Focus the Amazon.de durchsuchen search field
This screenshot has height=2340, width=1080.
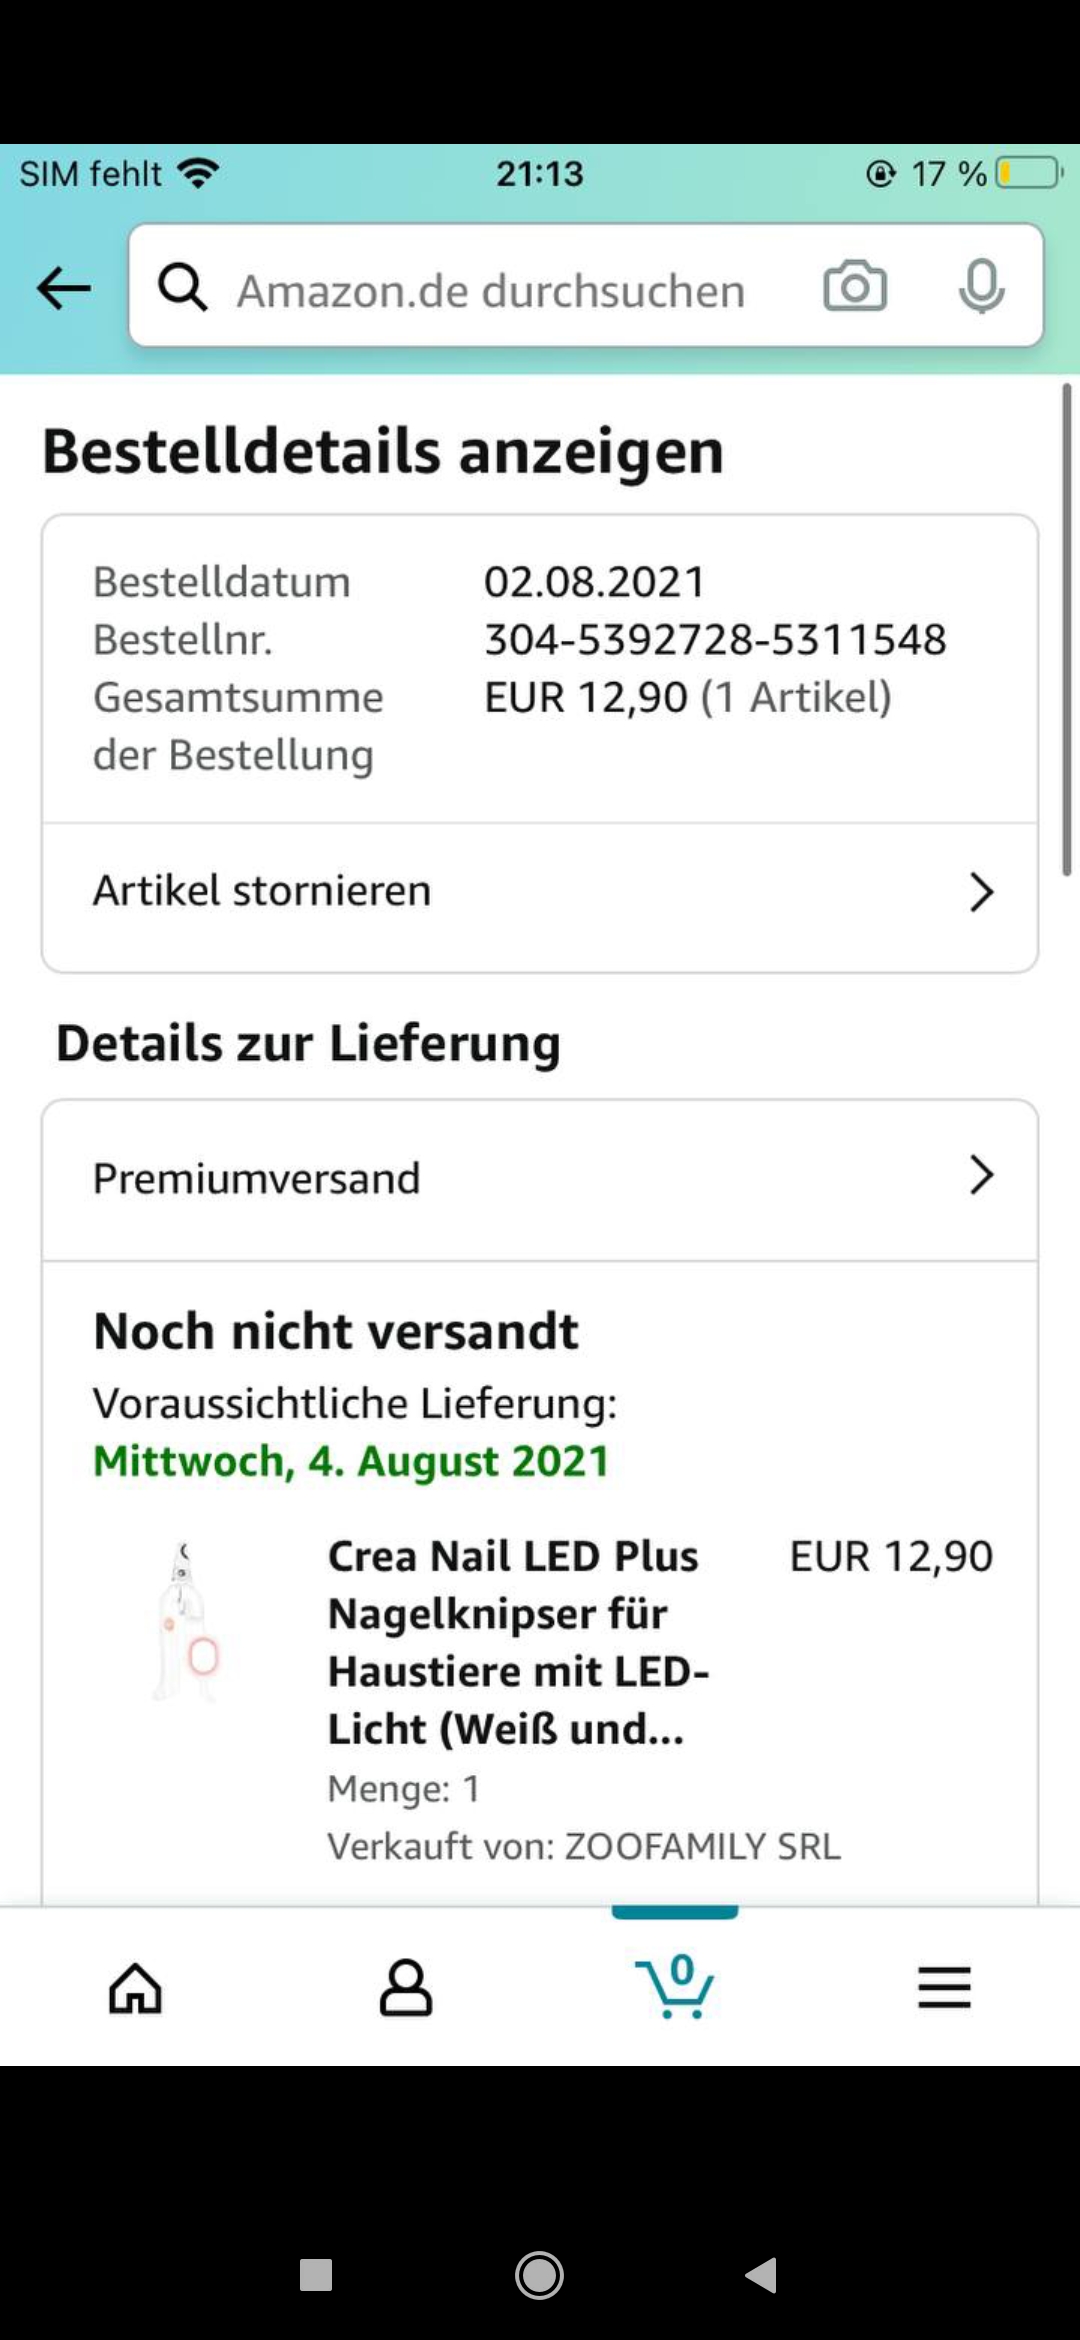pyautogui.click(x=490, y=291)
